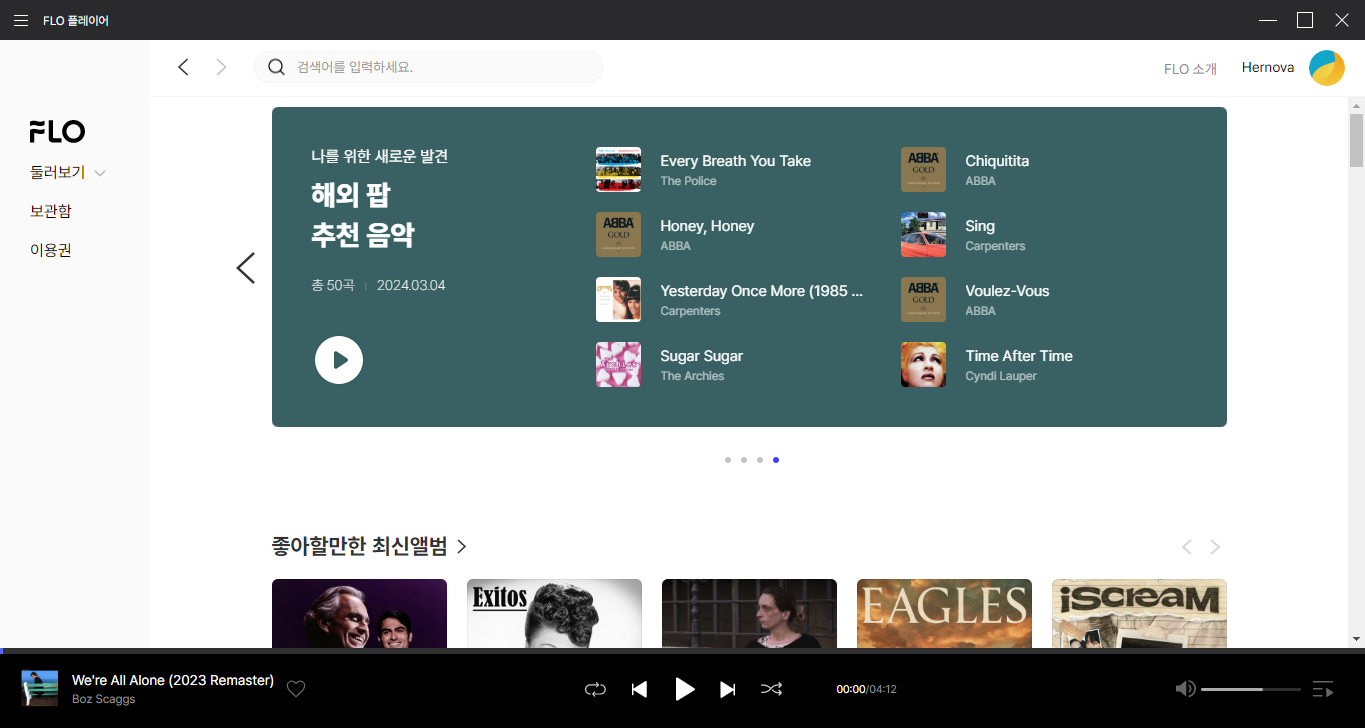Screen dimensions: 1365x728
Task: Click Voulez-Vous album cover
Action: 923,300
